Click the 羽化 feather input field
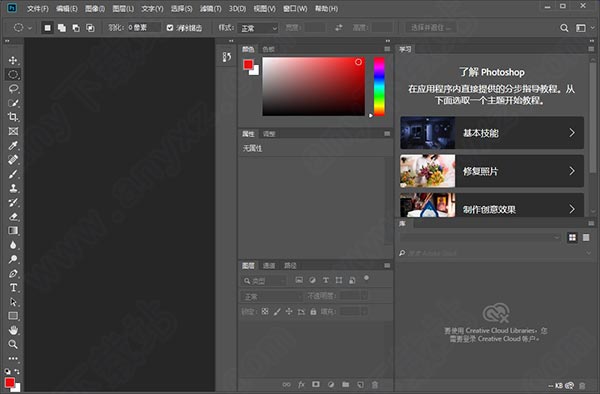Screen dimensions: 600x394 pos(144,28)
